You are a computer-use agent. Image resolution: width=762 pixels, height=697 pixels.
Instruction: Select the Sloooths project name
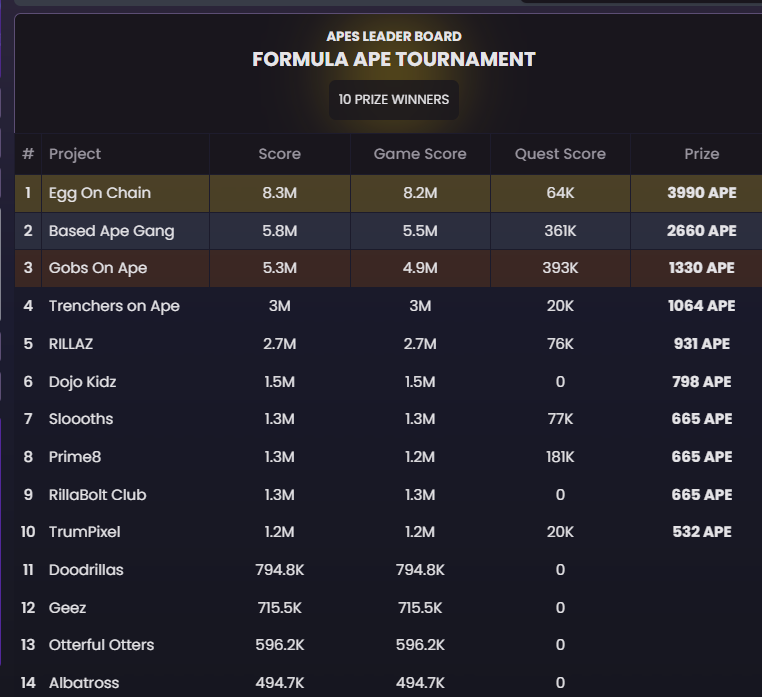tap(81, 419)
